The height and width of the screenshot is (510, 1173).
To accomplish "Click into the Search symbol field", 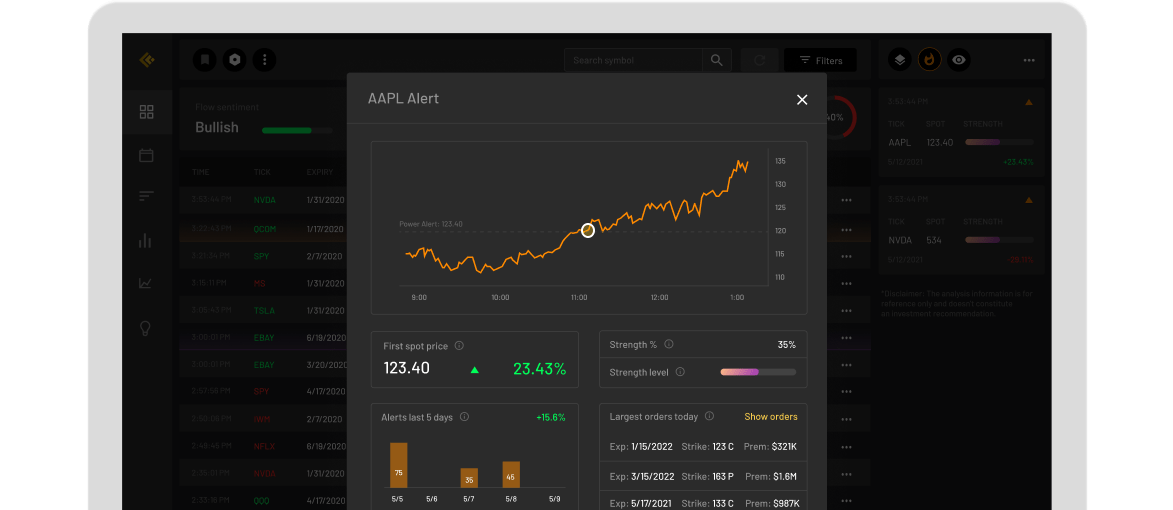I will 633,60.
